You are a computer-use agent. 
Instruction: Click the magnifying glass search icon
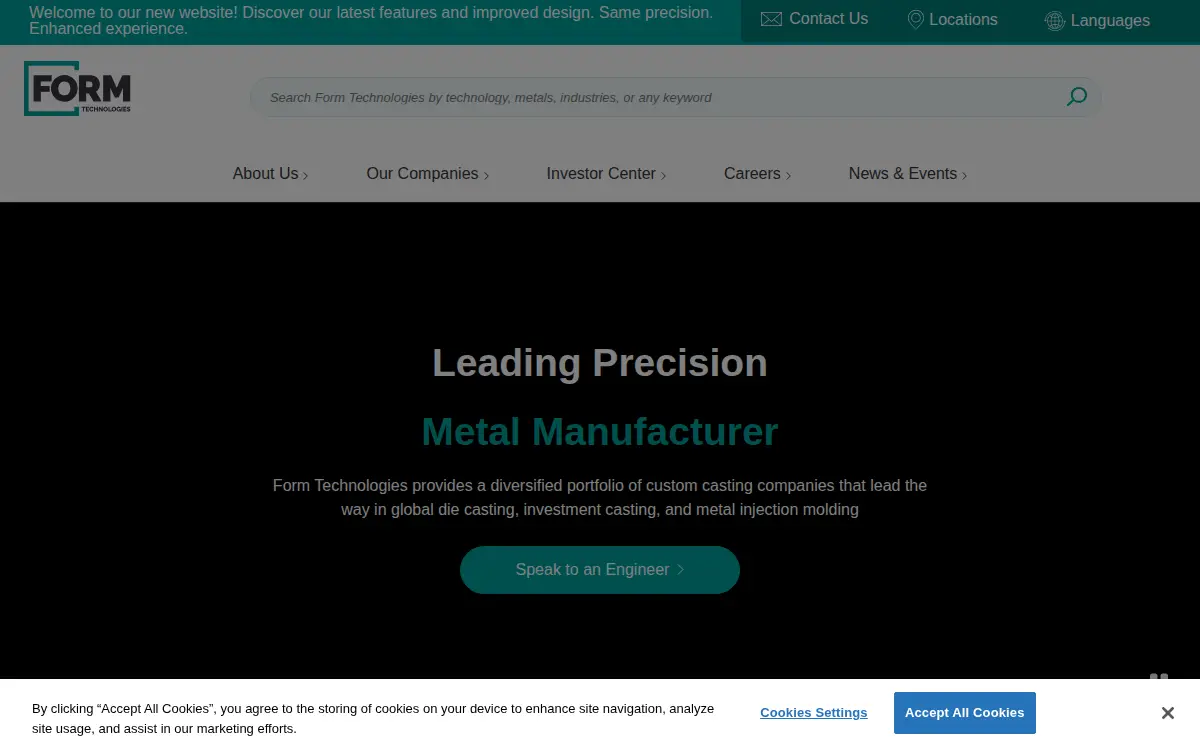(1076, 97)
